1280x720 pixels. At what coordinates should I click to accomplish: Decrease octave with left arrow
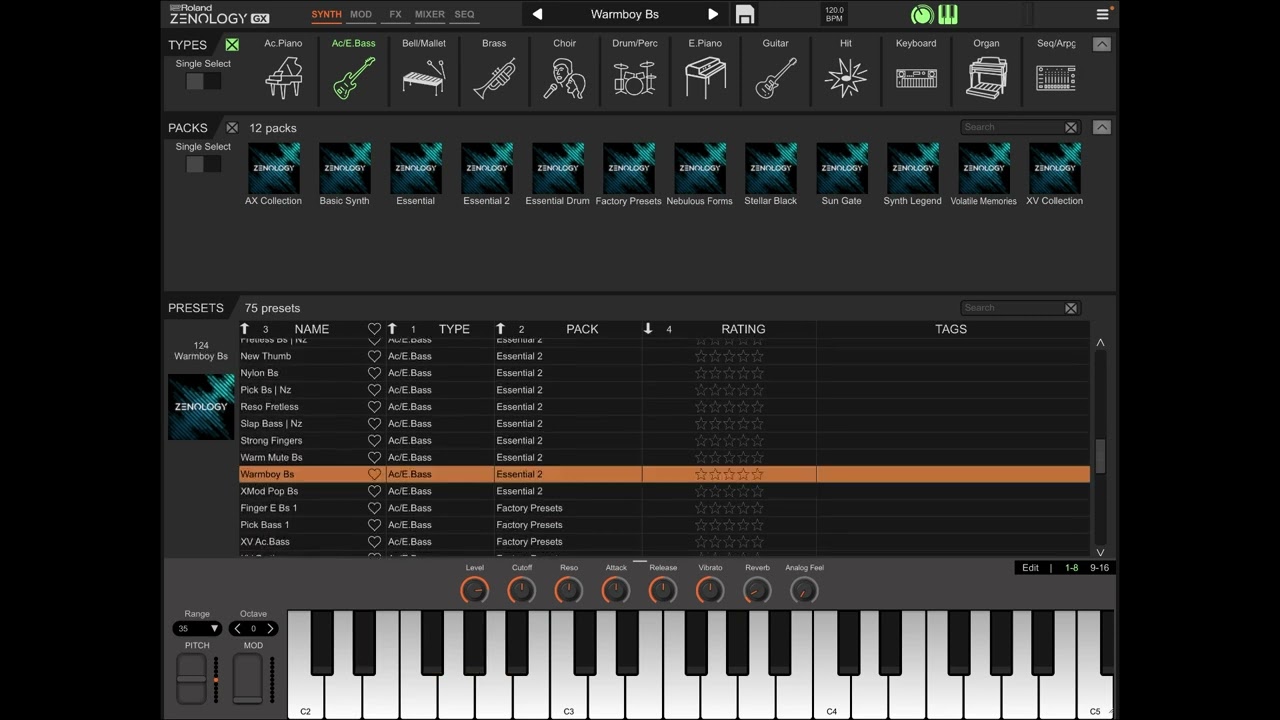point(238,629)
